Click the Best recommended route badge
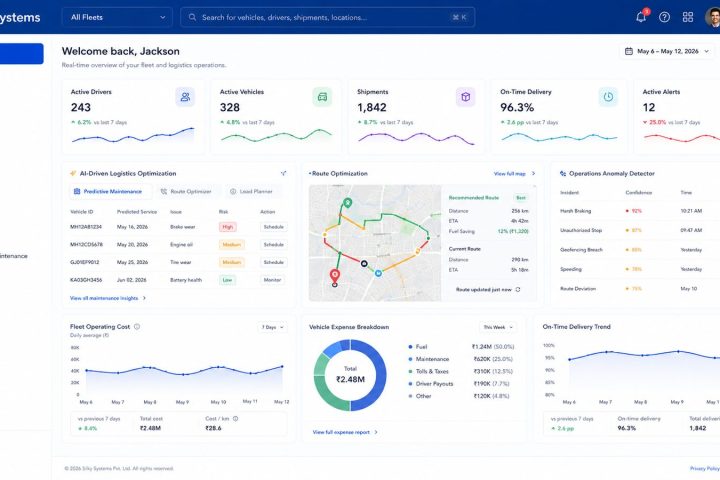The width and height of the screenshot is (720, 480). click(x=521, y=198)
